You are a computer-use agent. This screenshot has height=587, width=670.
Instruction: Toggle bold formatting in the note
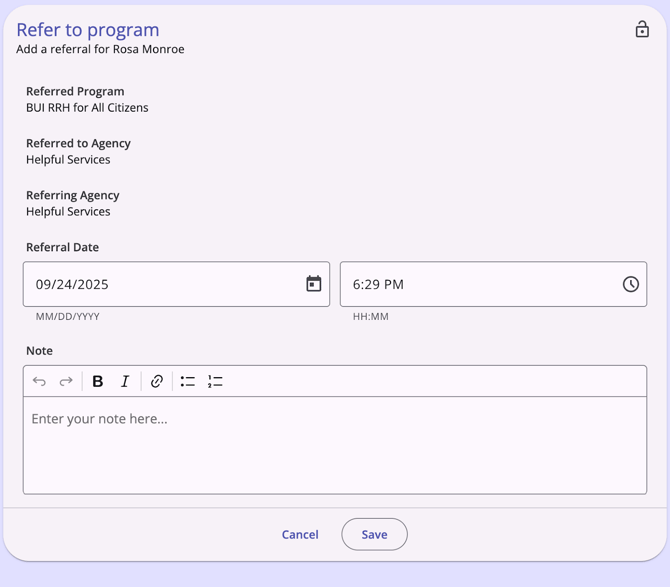coord(98,381)
